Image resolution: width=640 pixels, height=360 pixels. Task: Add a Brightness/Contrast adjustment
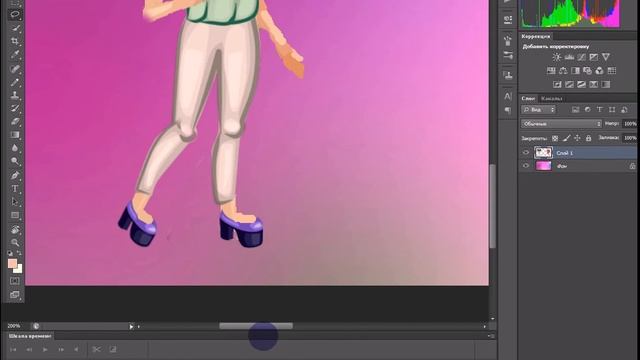[x=557, y=57]
